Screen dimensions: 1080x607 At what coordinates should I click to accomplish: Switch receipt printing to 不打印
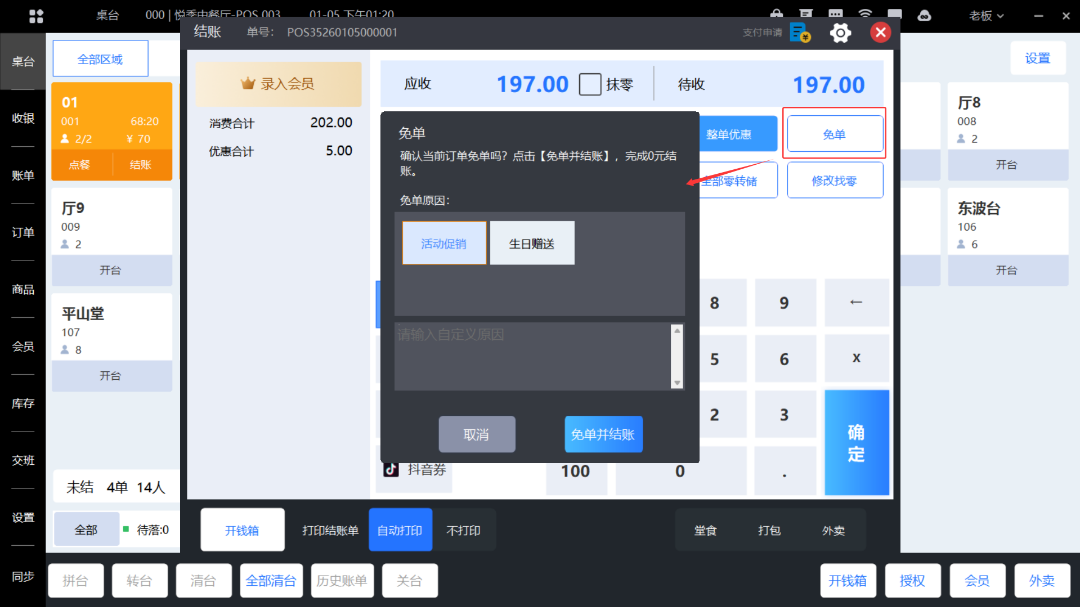pos(465,529)
